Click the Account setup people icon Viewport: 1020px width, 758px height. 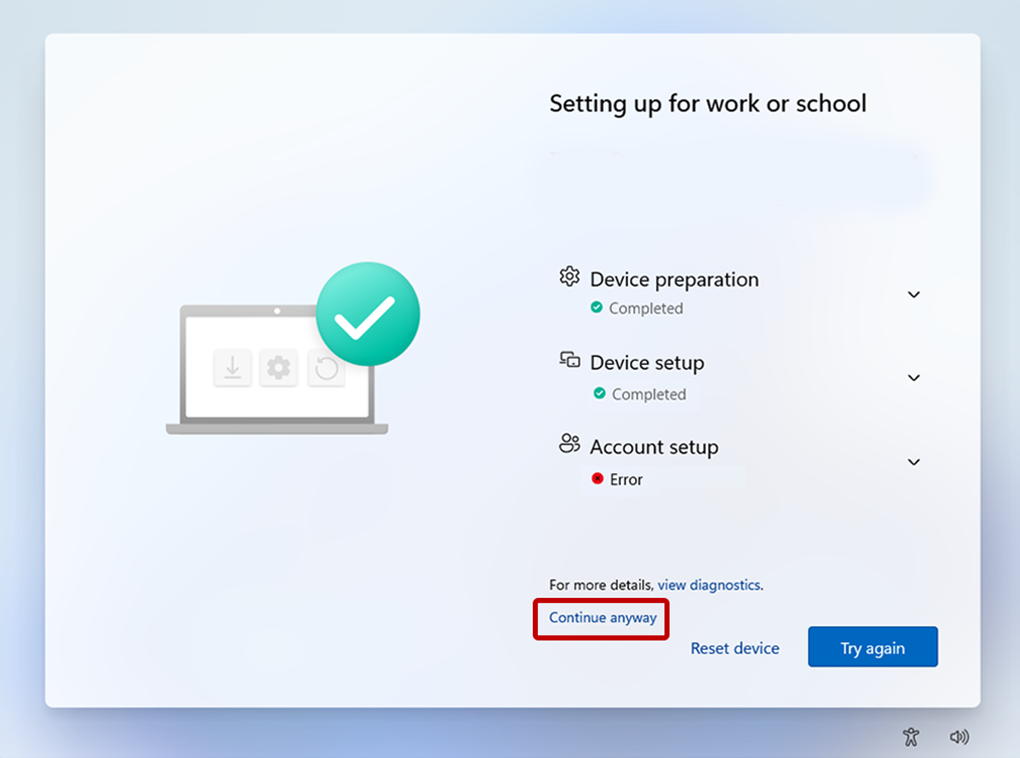click(x=569, y=444)
